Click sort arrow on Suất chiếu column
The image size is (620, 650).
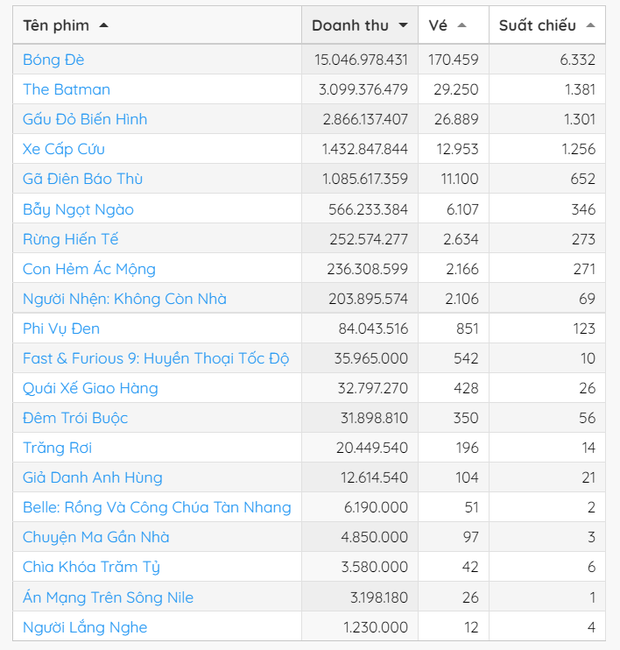591,25
